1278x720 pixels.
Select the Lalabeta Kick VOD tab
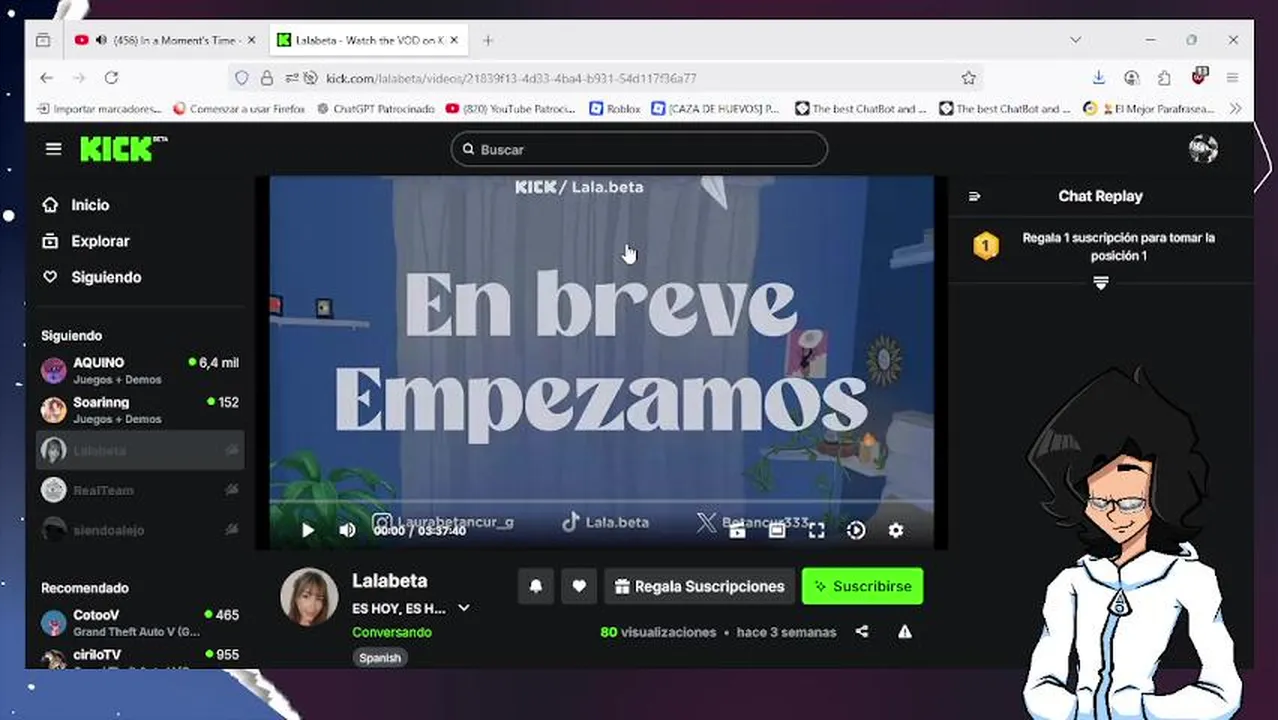[369, 40]
